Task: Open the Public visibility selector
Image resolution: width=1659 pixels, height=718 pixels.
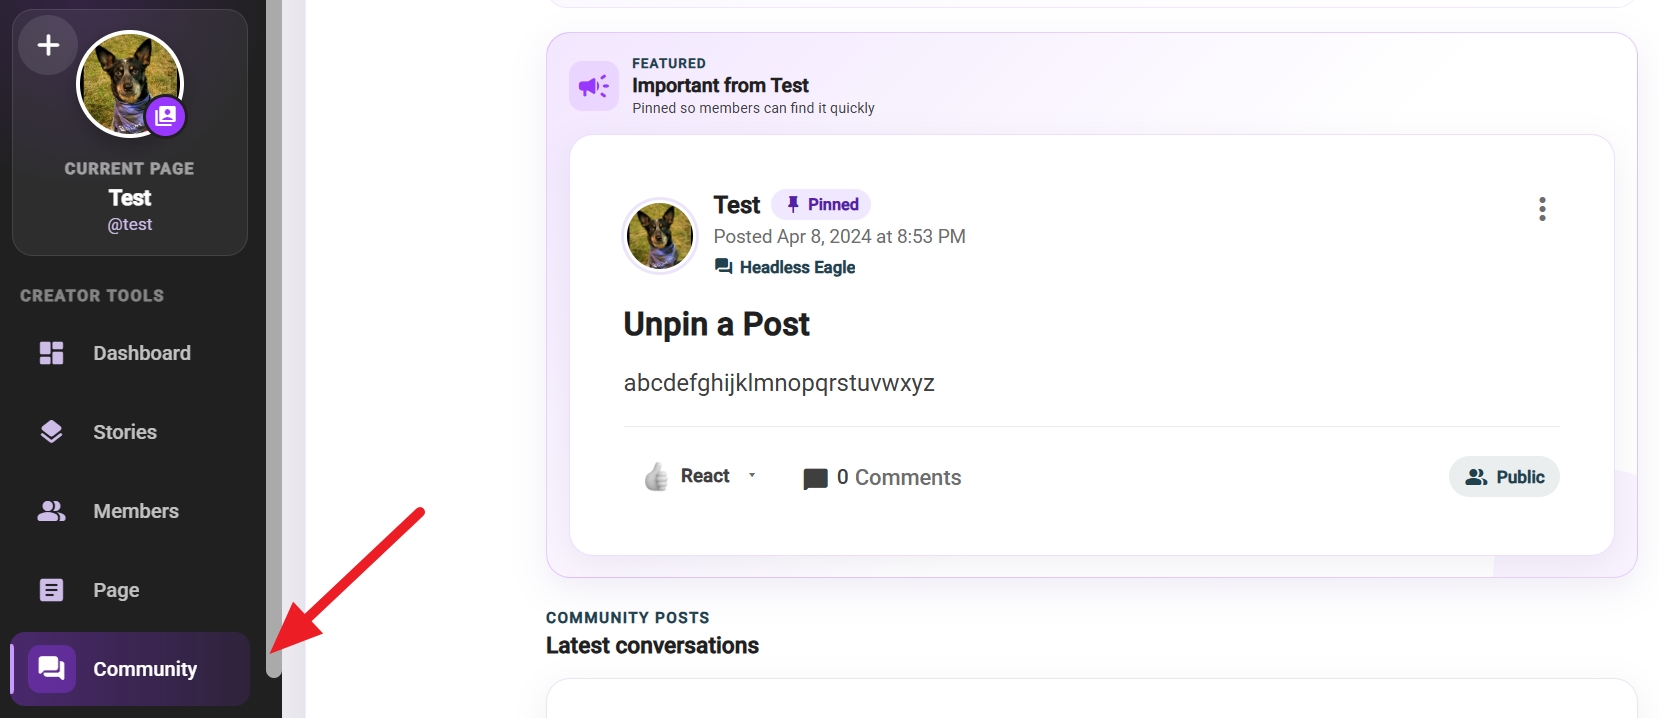Action: 1504,477
